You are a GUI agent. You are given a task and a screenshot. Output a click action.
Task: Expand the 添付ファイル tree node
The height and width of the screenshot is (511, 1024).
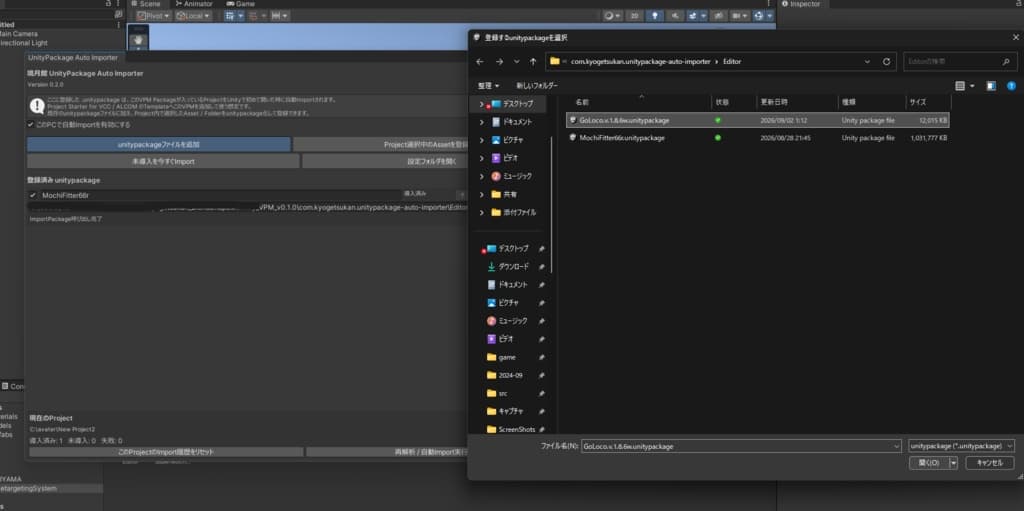coord(482,212)
